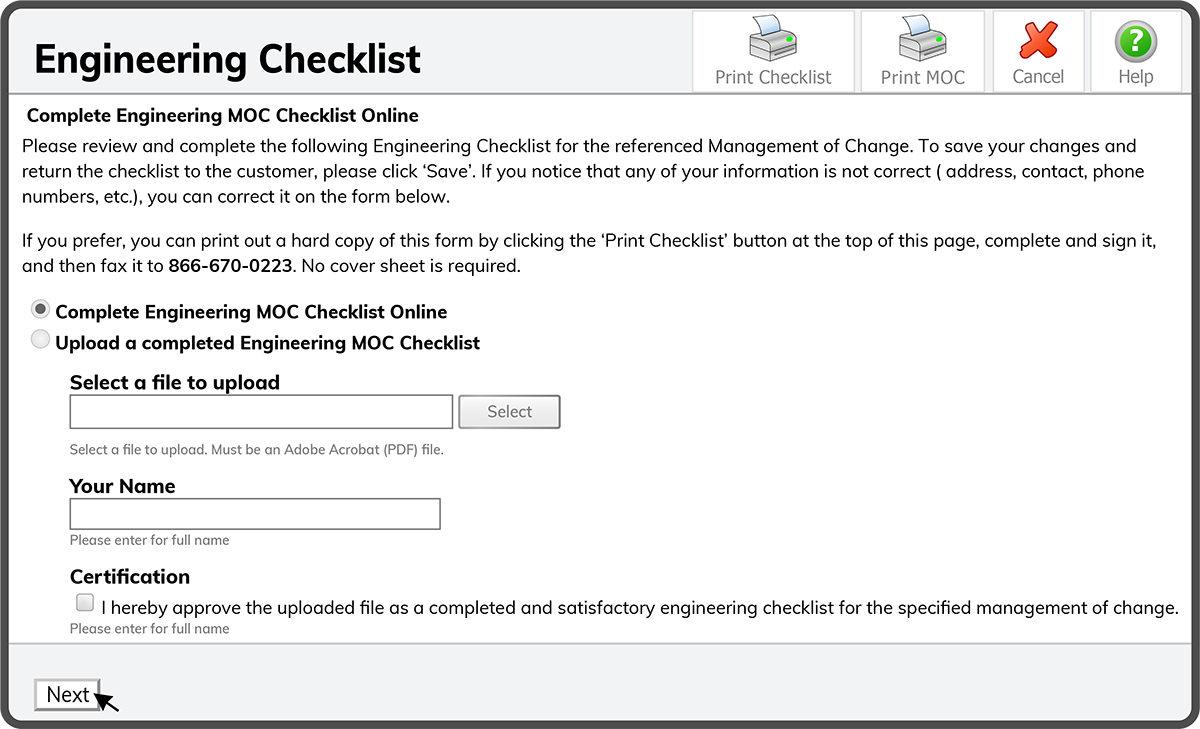
Task: Click Next to continue the MOC process
Action: click(x=67, y=694)
